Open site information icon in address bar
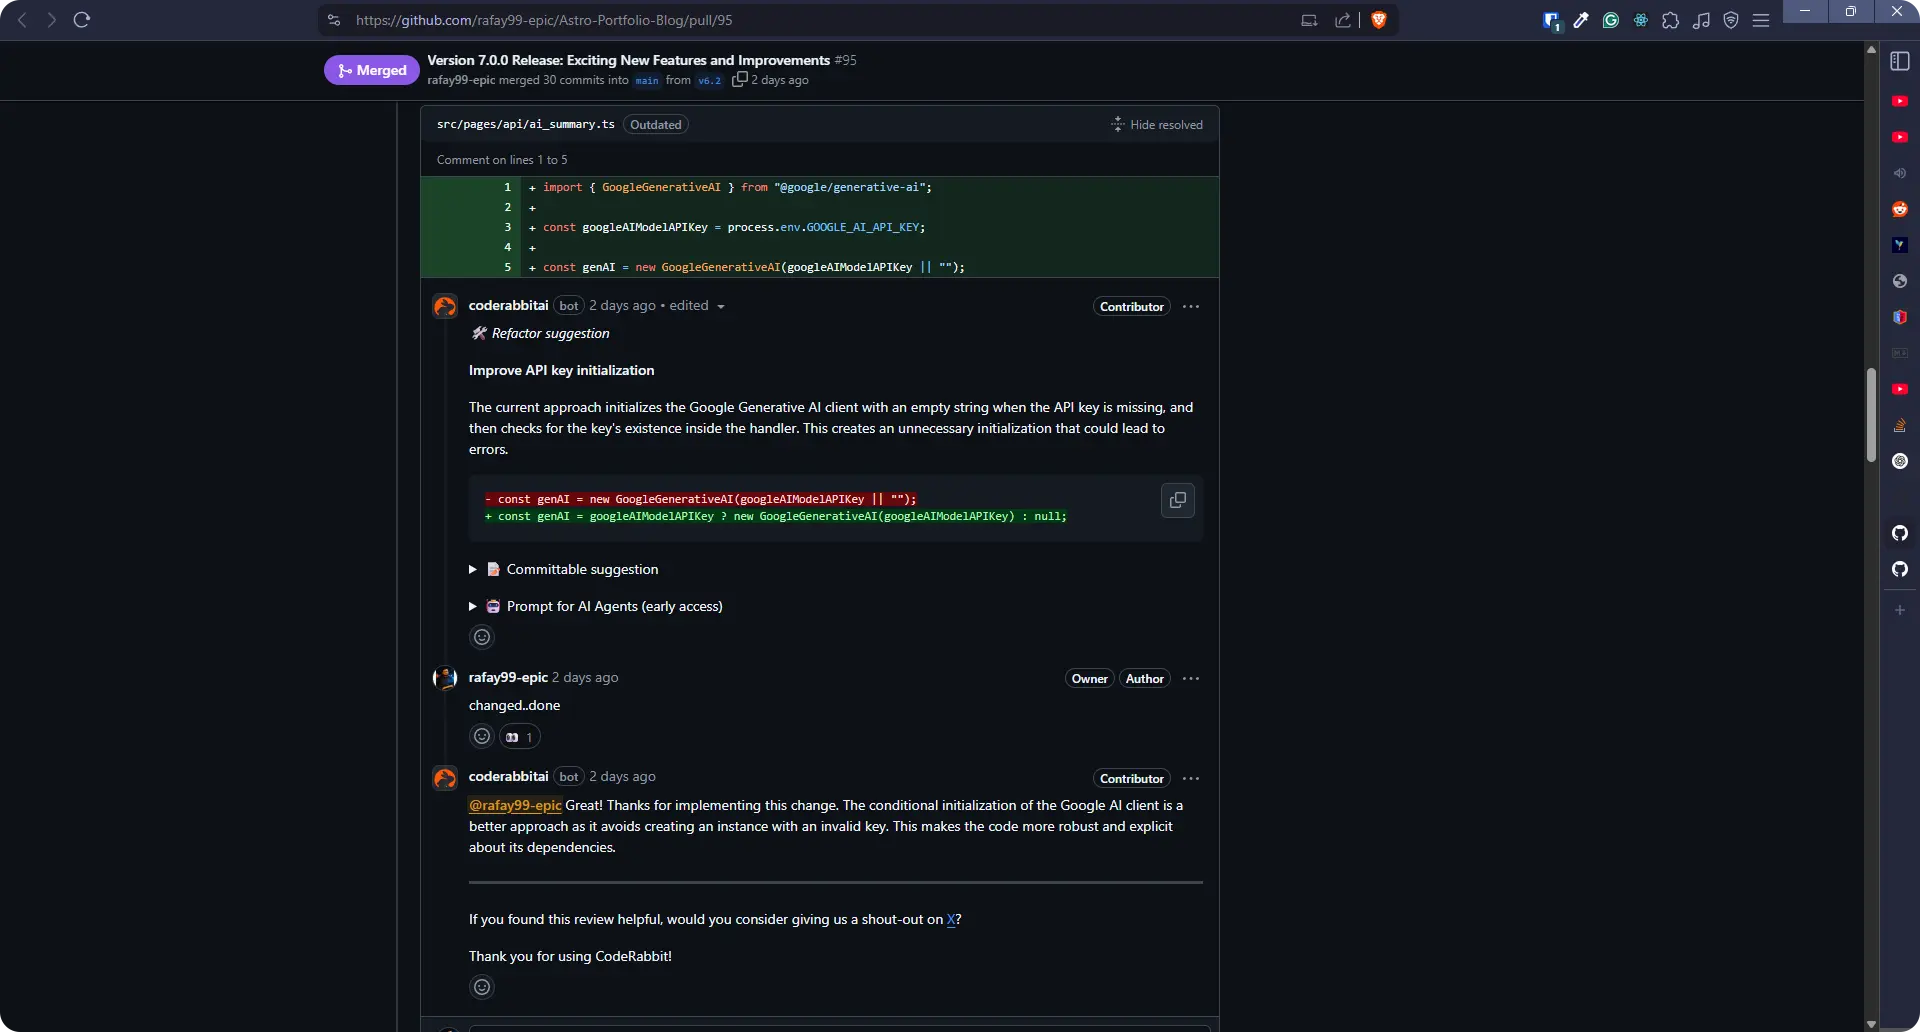 pyautogui.click(x=334, y=20)
